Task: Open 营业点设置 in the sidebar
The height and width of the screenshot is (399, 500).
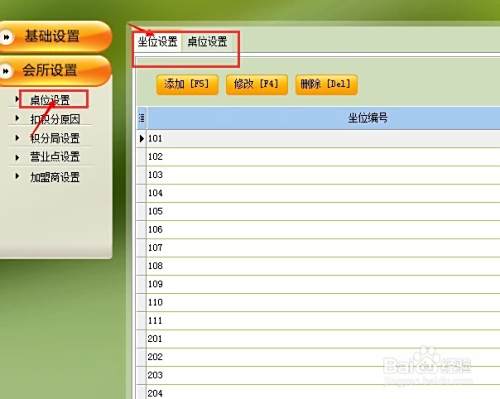Action: pyautogui.click(x=55, y=157)
